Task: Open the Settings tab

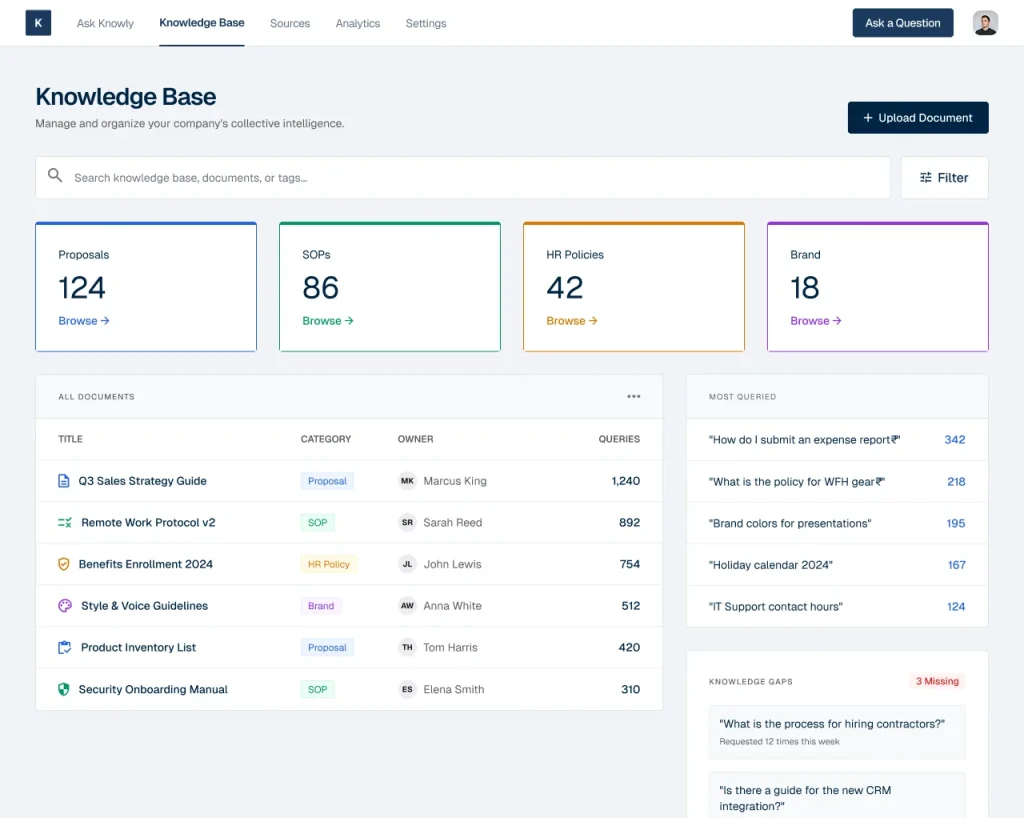Action: click(x=426, y=24)
